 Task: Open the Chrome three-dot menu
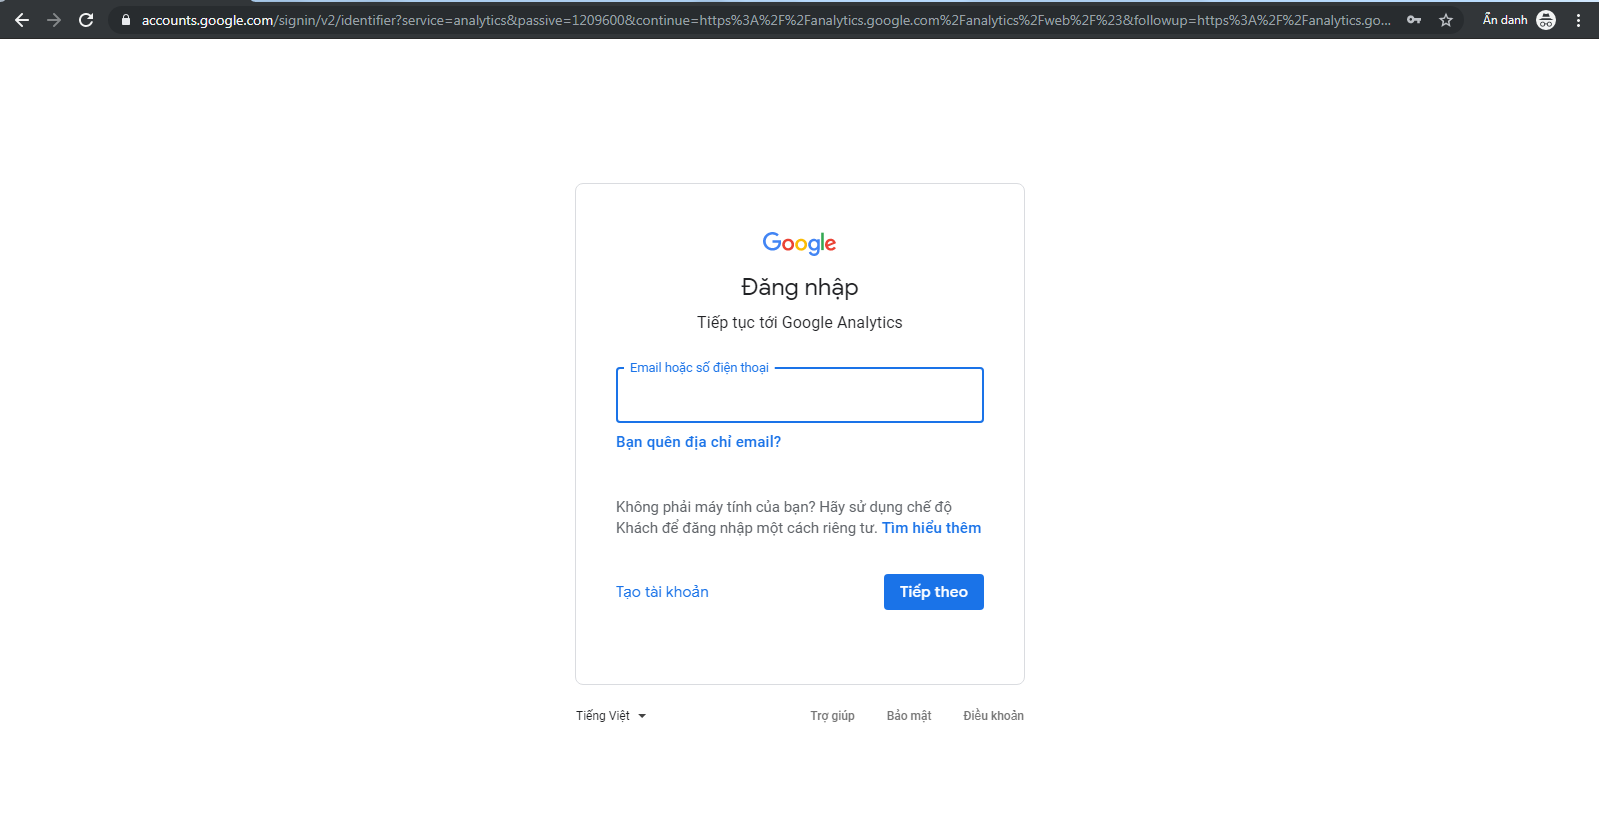click(x=1579, y=20)
